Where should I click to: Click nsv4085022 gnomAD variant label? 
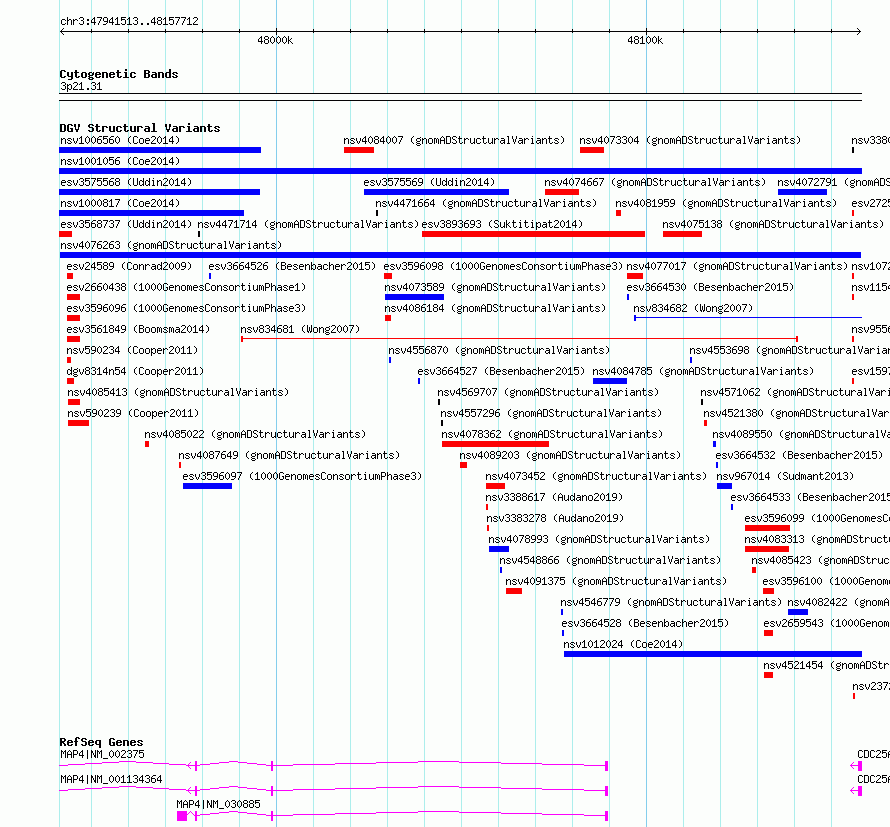pyautogui.click(x=255, y=434)
